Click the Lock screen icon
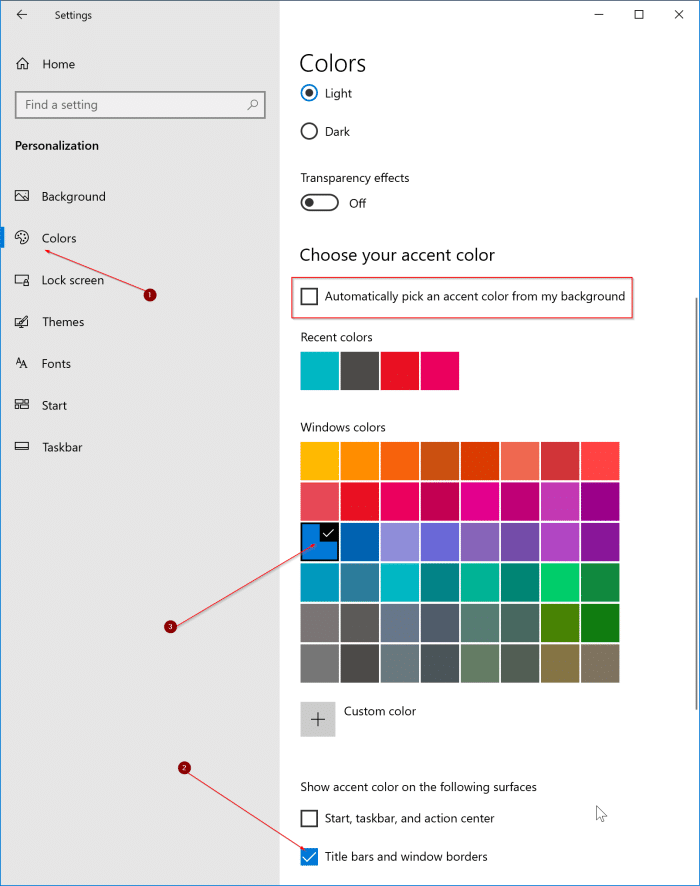 [22, 280]
